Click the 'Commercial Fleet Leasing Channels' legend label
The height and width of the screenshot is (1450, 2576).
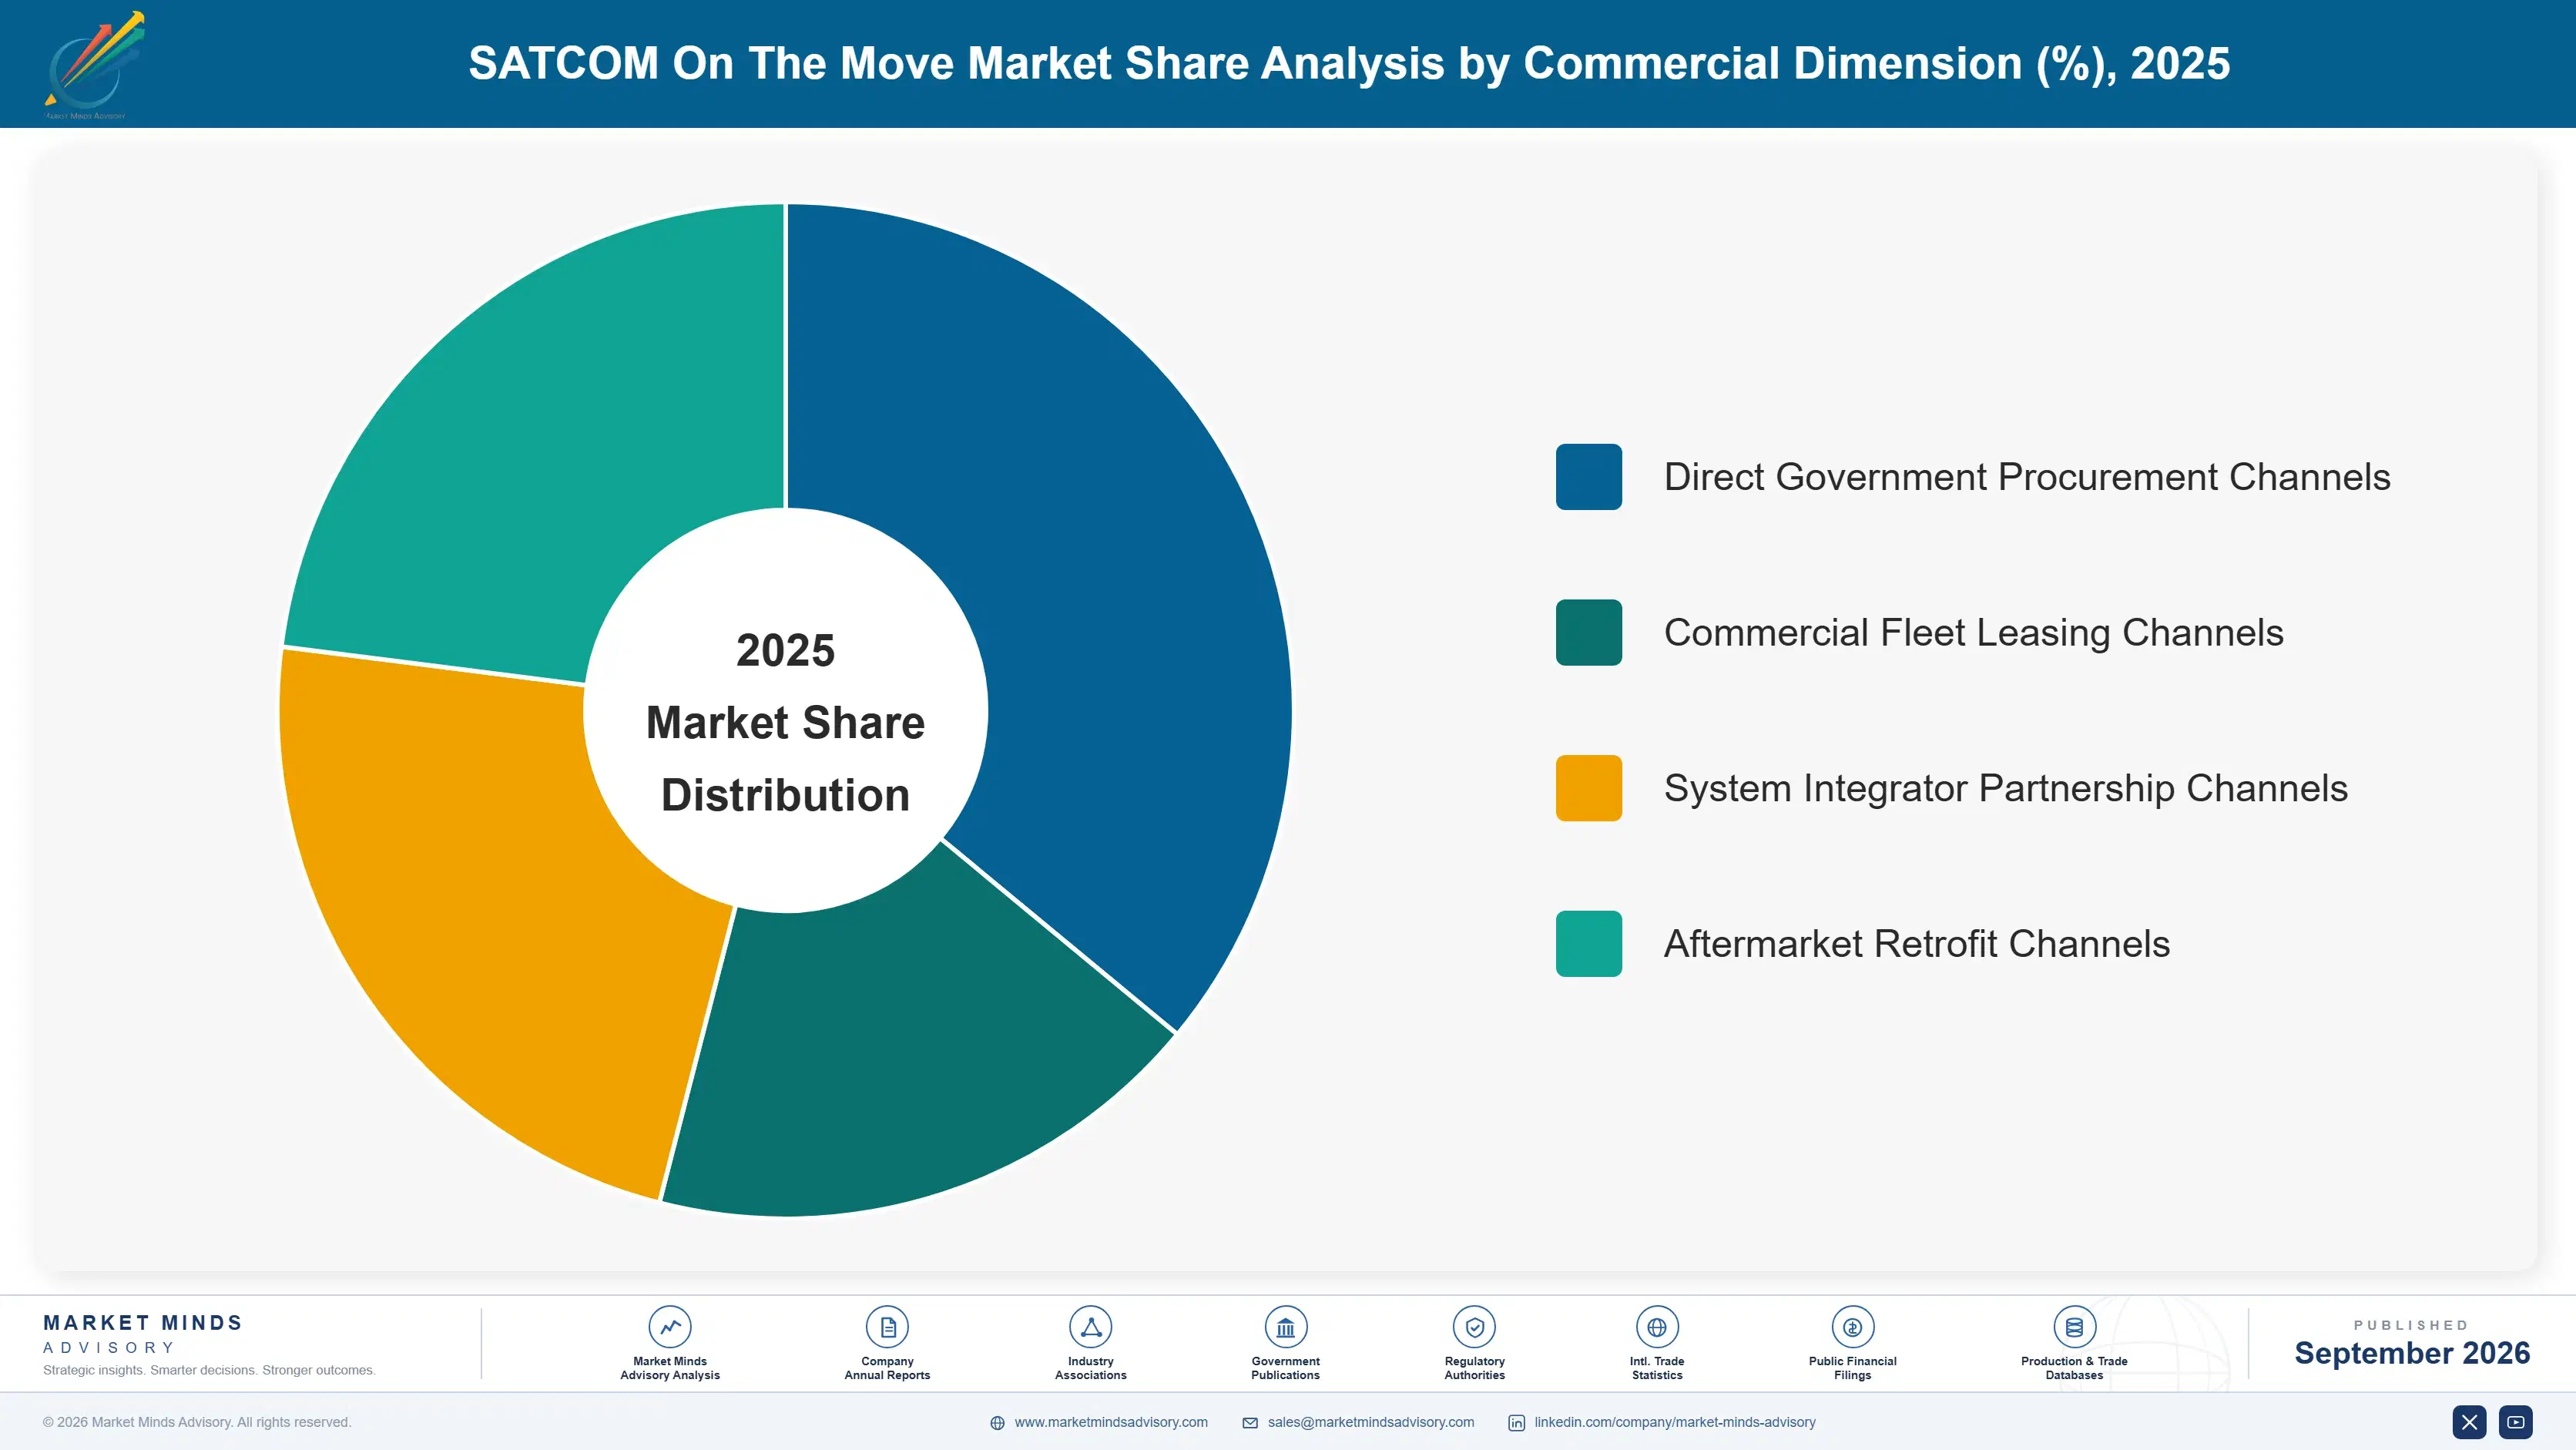1973,633
